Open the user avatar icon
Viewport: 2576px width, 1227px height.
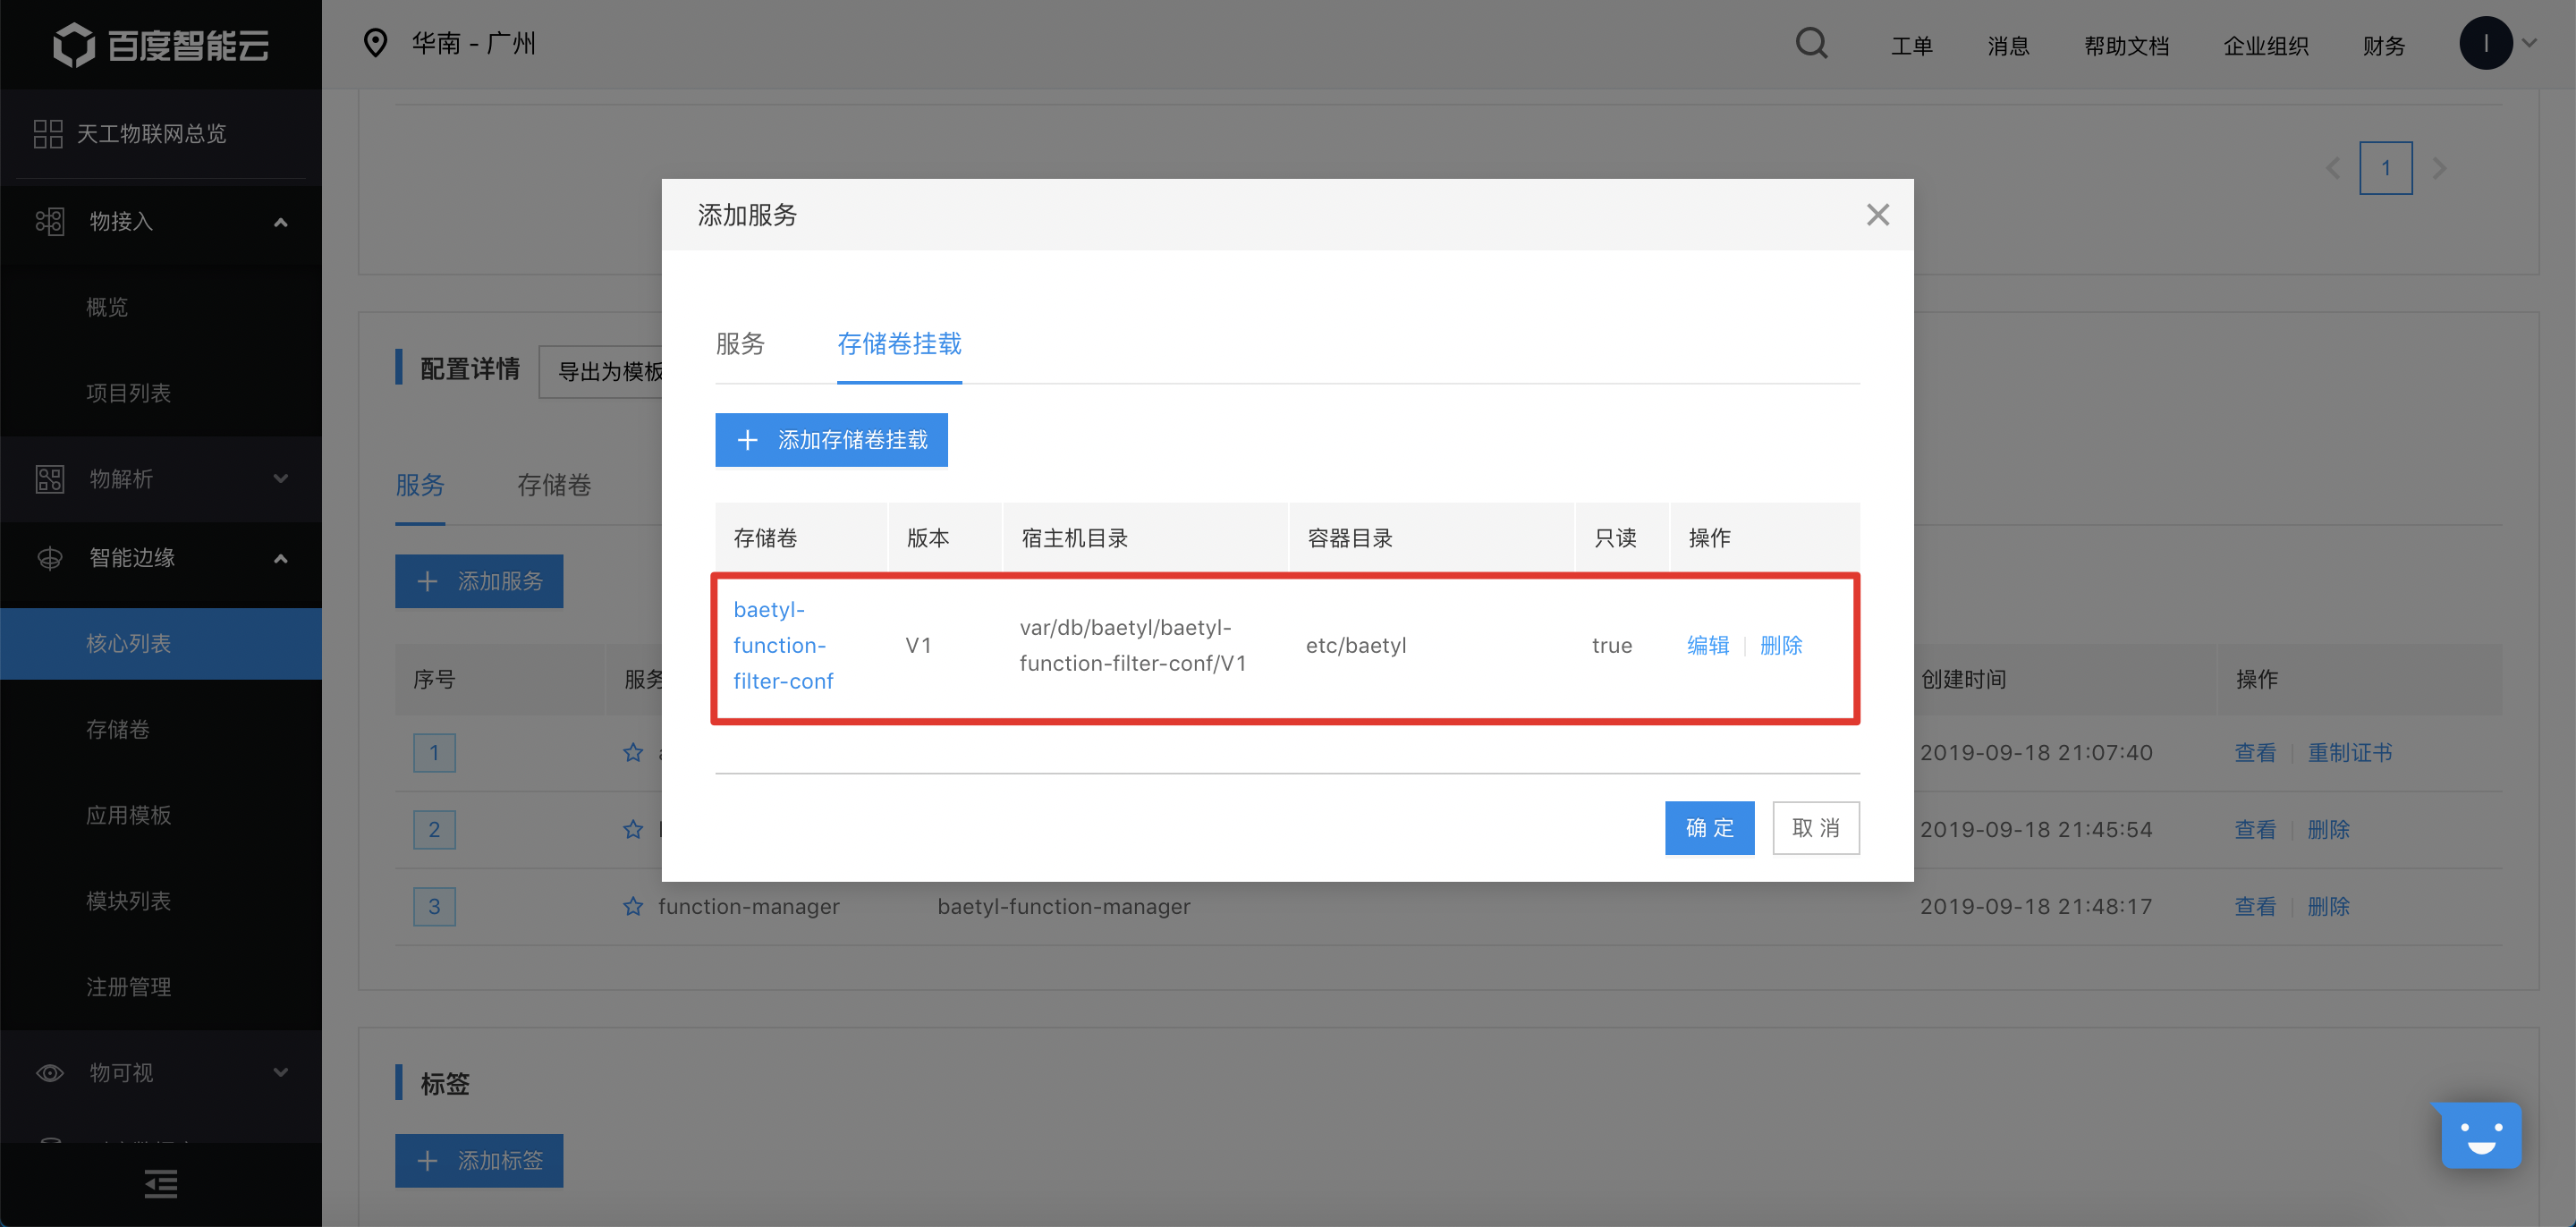pos(2485,43)
